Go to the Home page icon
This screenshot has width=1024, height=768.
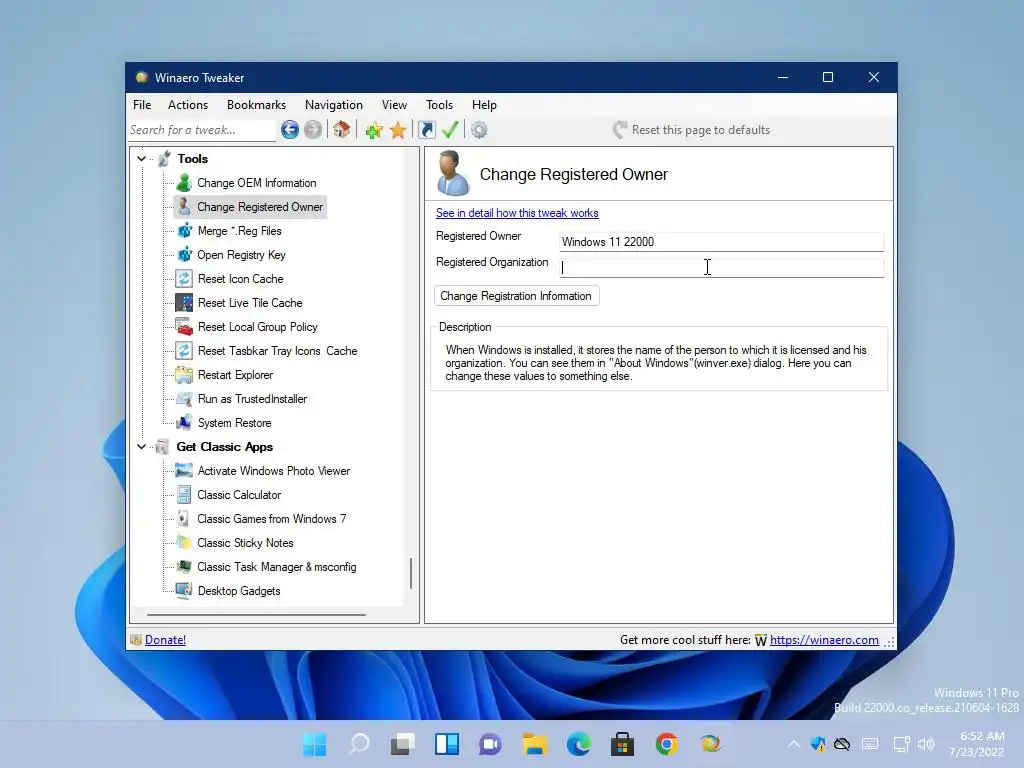click(x=342, y=130)
